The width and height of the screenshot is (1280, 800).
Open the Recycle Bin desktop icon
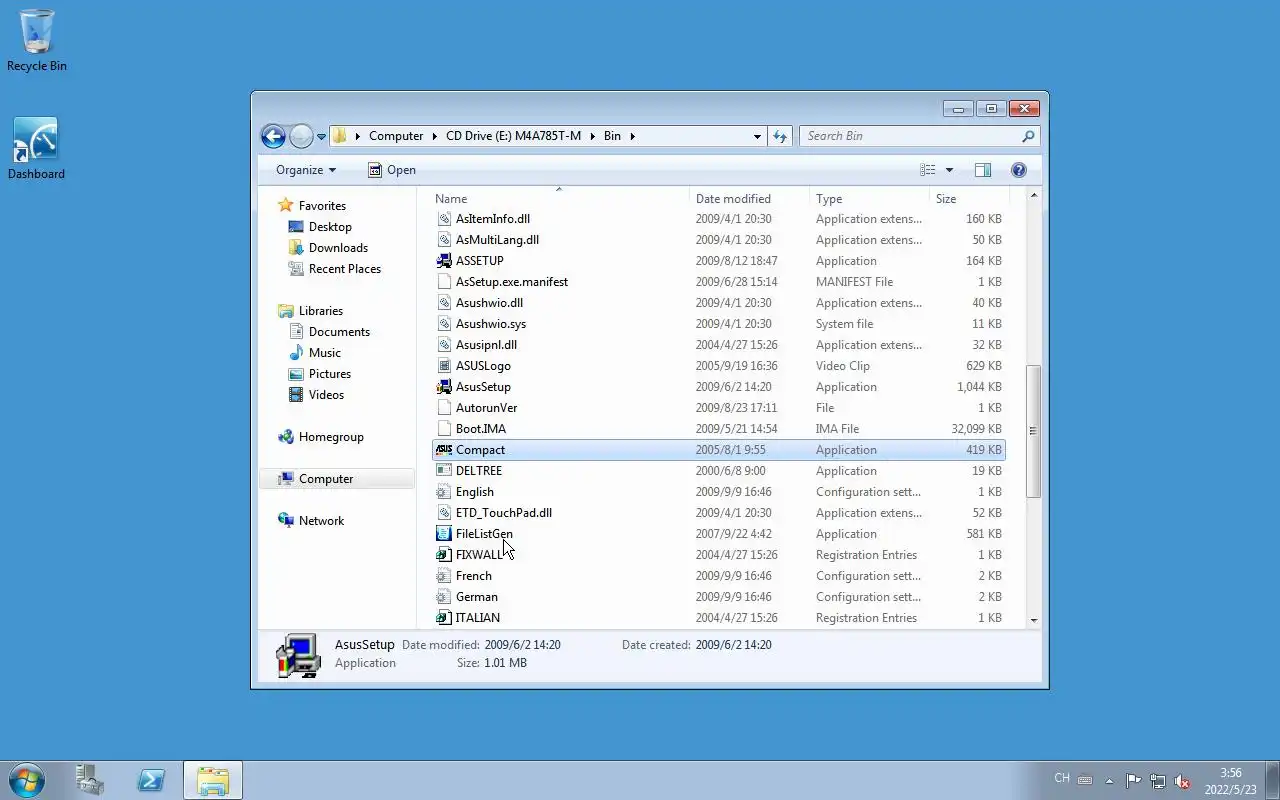[37, 40]
